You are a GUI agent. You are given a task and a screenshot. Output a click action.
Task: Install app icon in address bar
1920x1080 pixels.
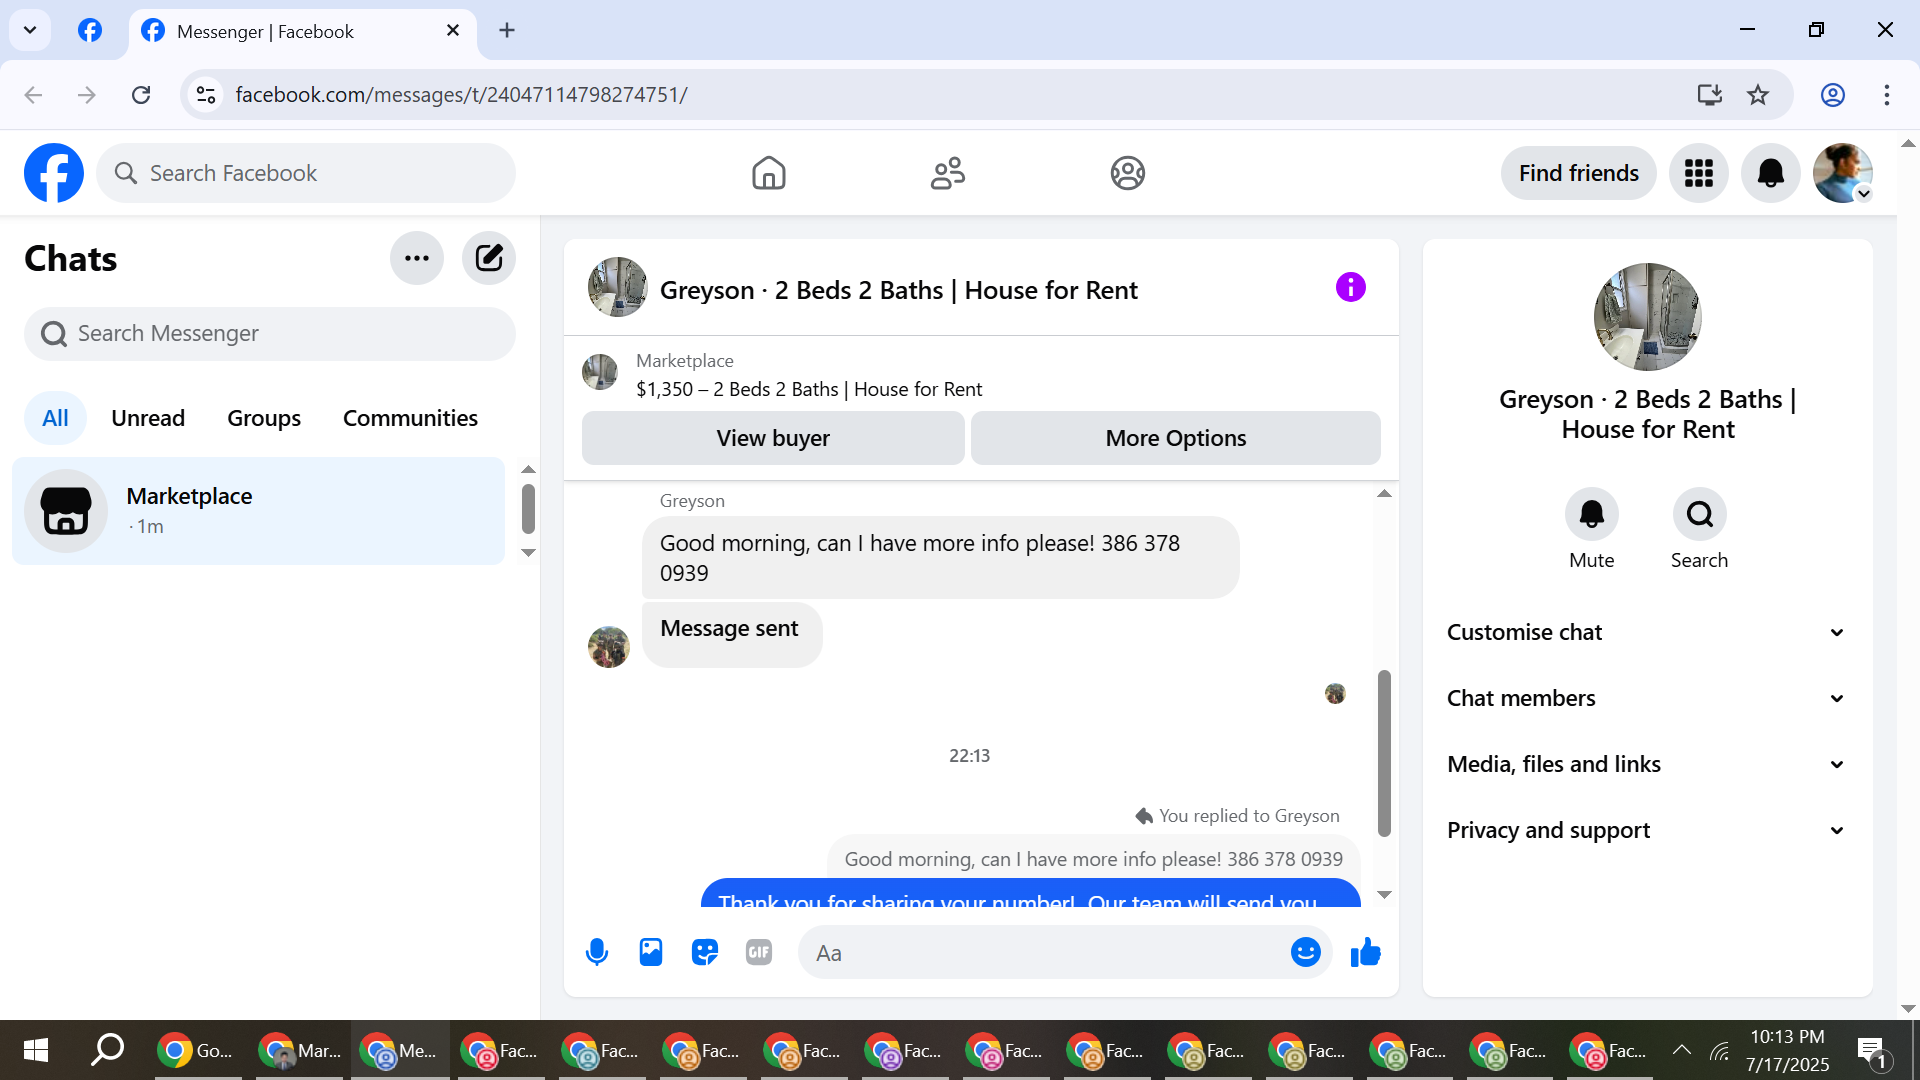1710,95
